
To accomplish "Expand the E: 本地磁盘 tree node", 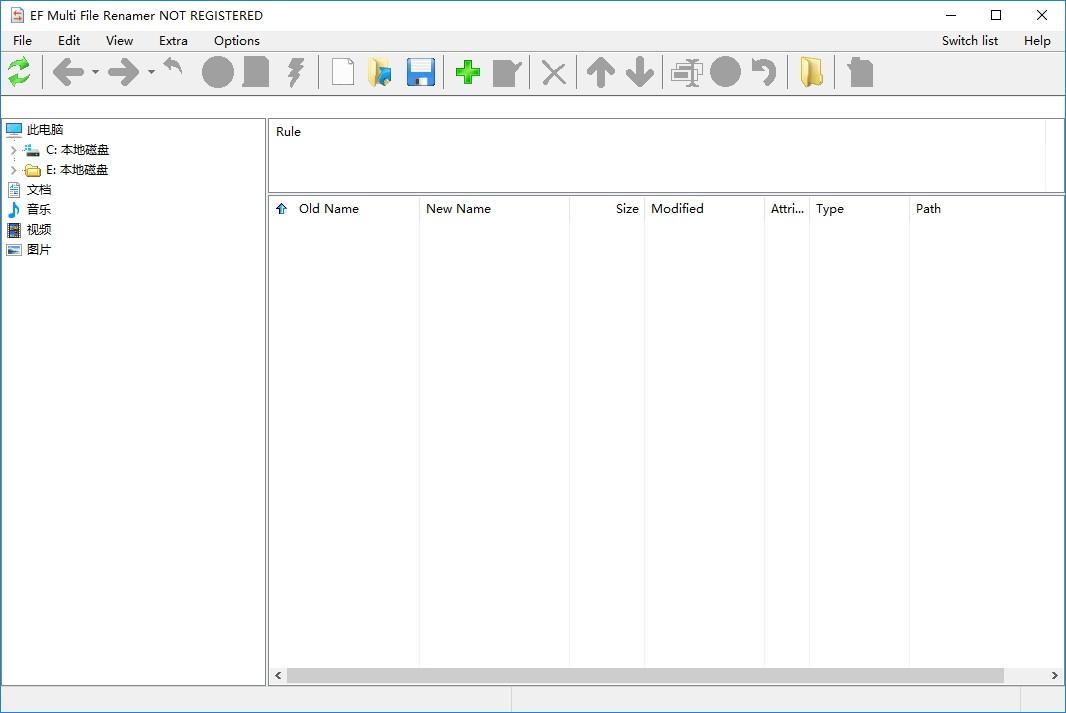I will 13,170.
